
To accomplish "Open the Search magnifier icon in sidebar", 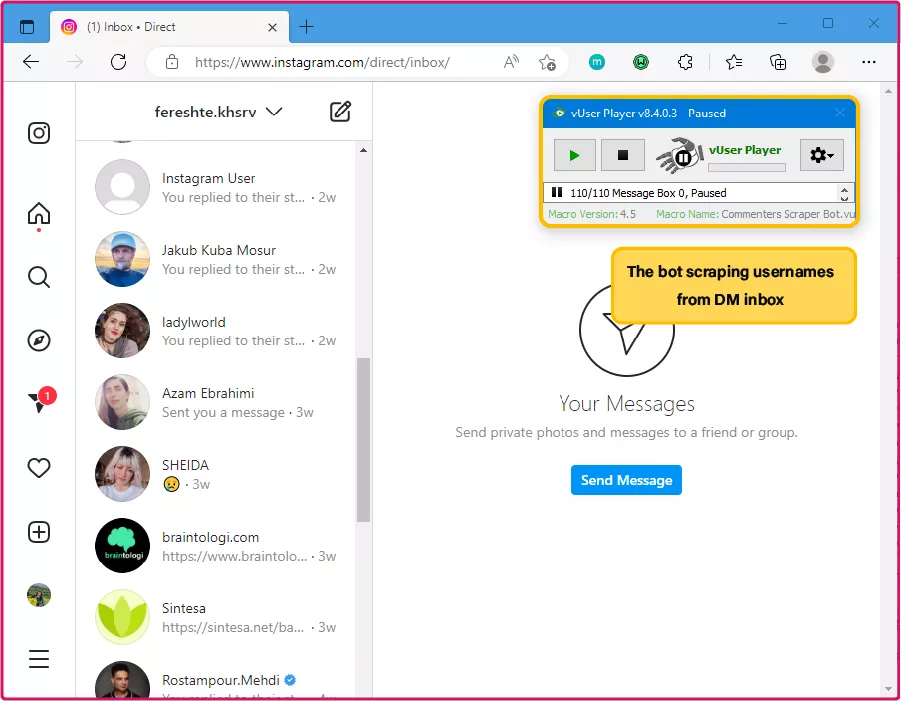I will coord(39,277).
